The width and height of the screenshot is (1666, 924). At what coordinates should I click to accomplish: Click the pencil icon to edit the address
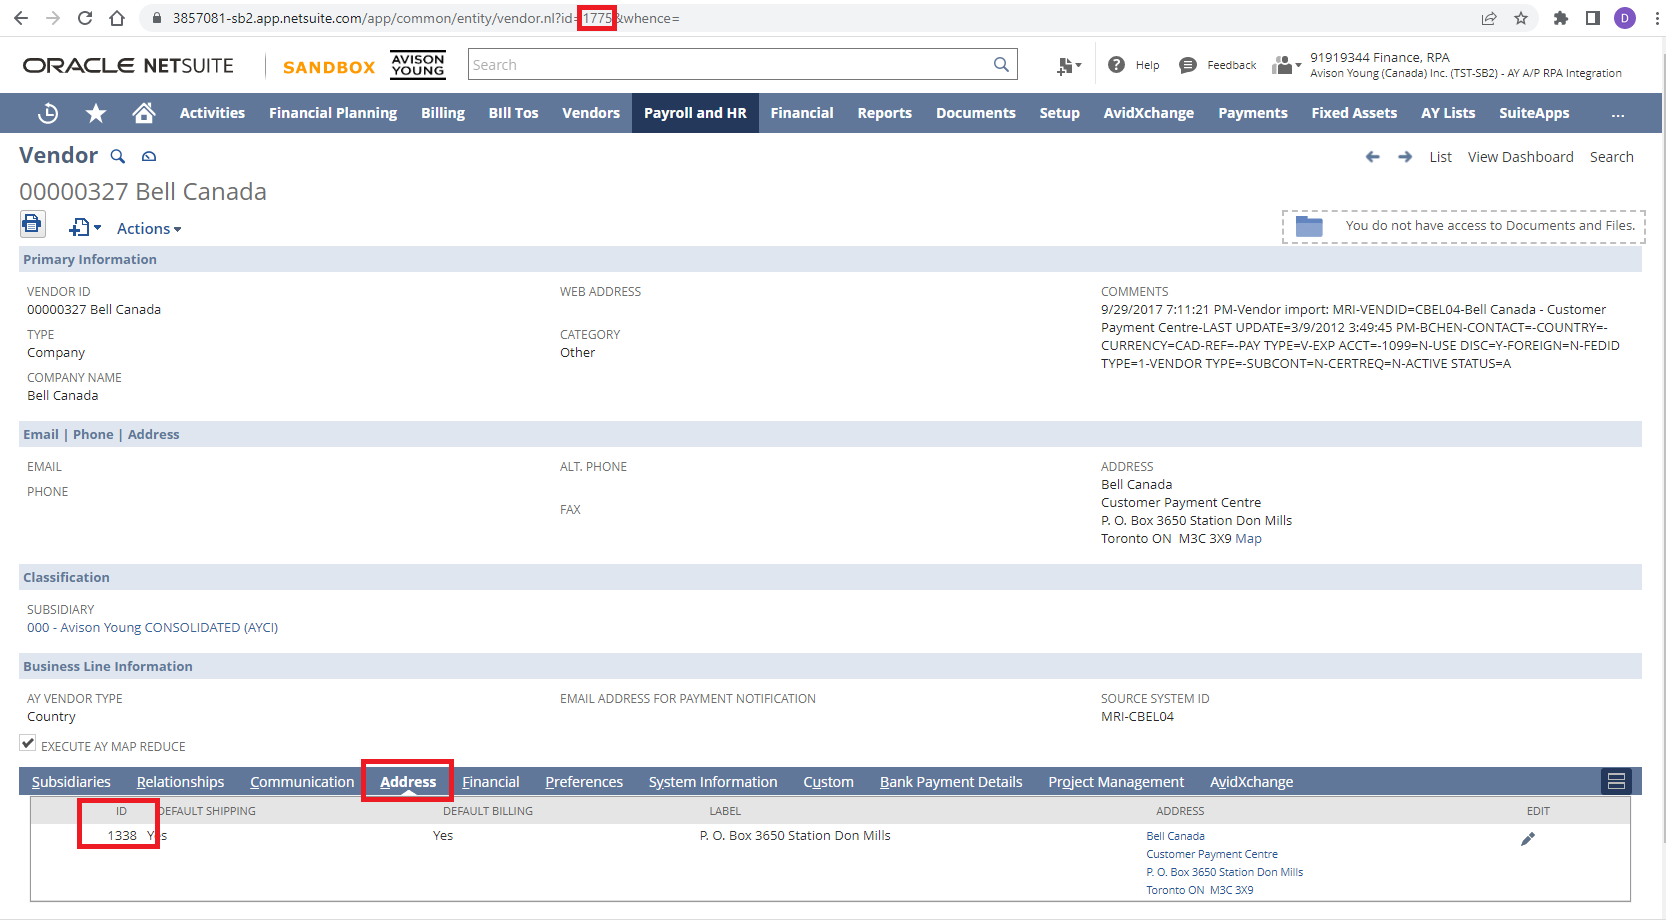tap(1527, 839)
